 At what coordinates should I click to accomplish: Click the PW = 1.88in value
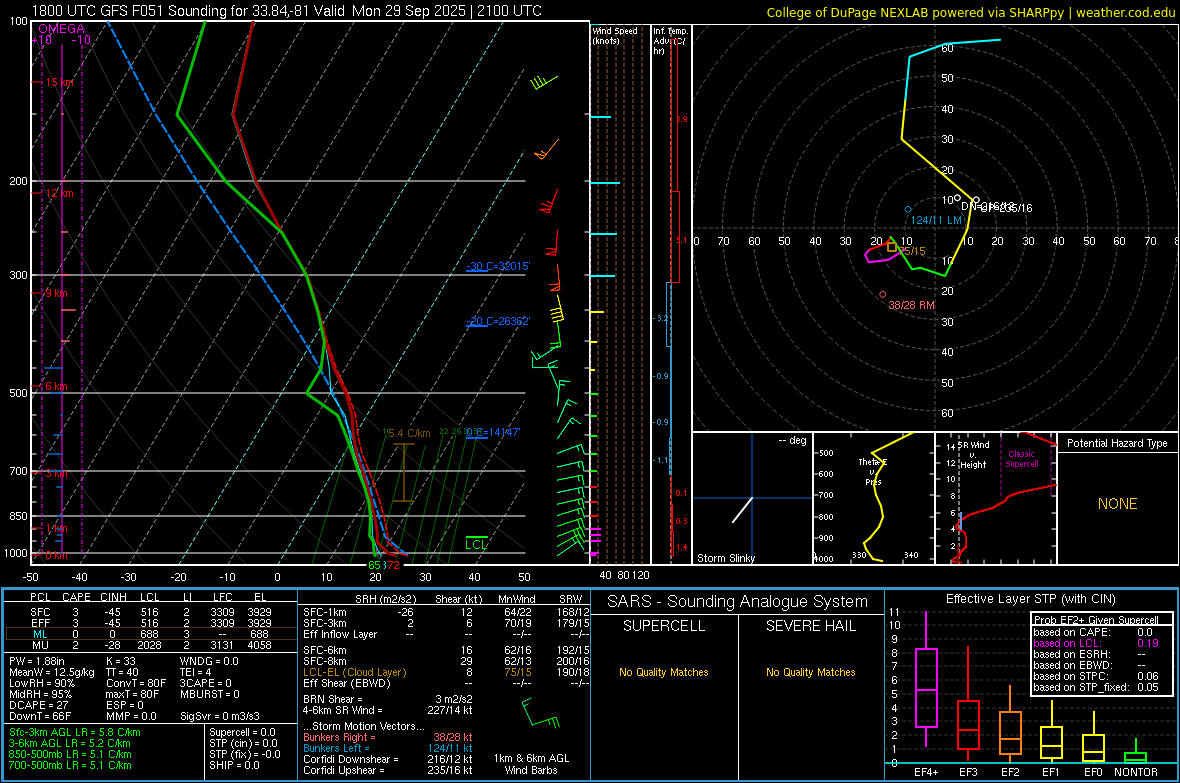(37, 661)
